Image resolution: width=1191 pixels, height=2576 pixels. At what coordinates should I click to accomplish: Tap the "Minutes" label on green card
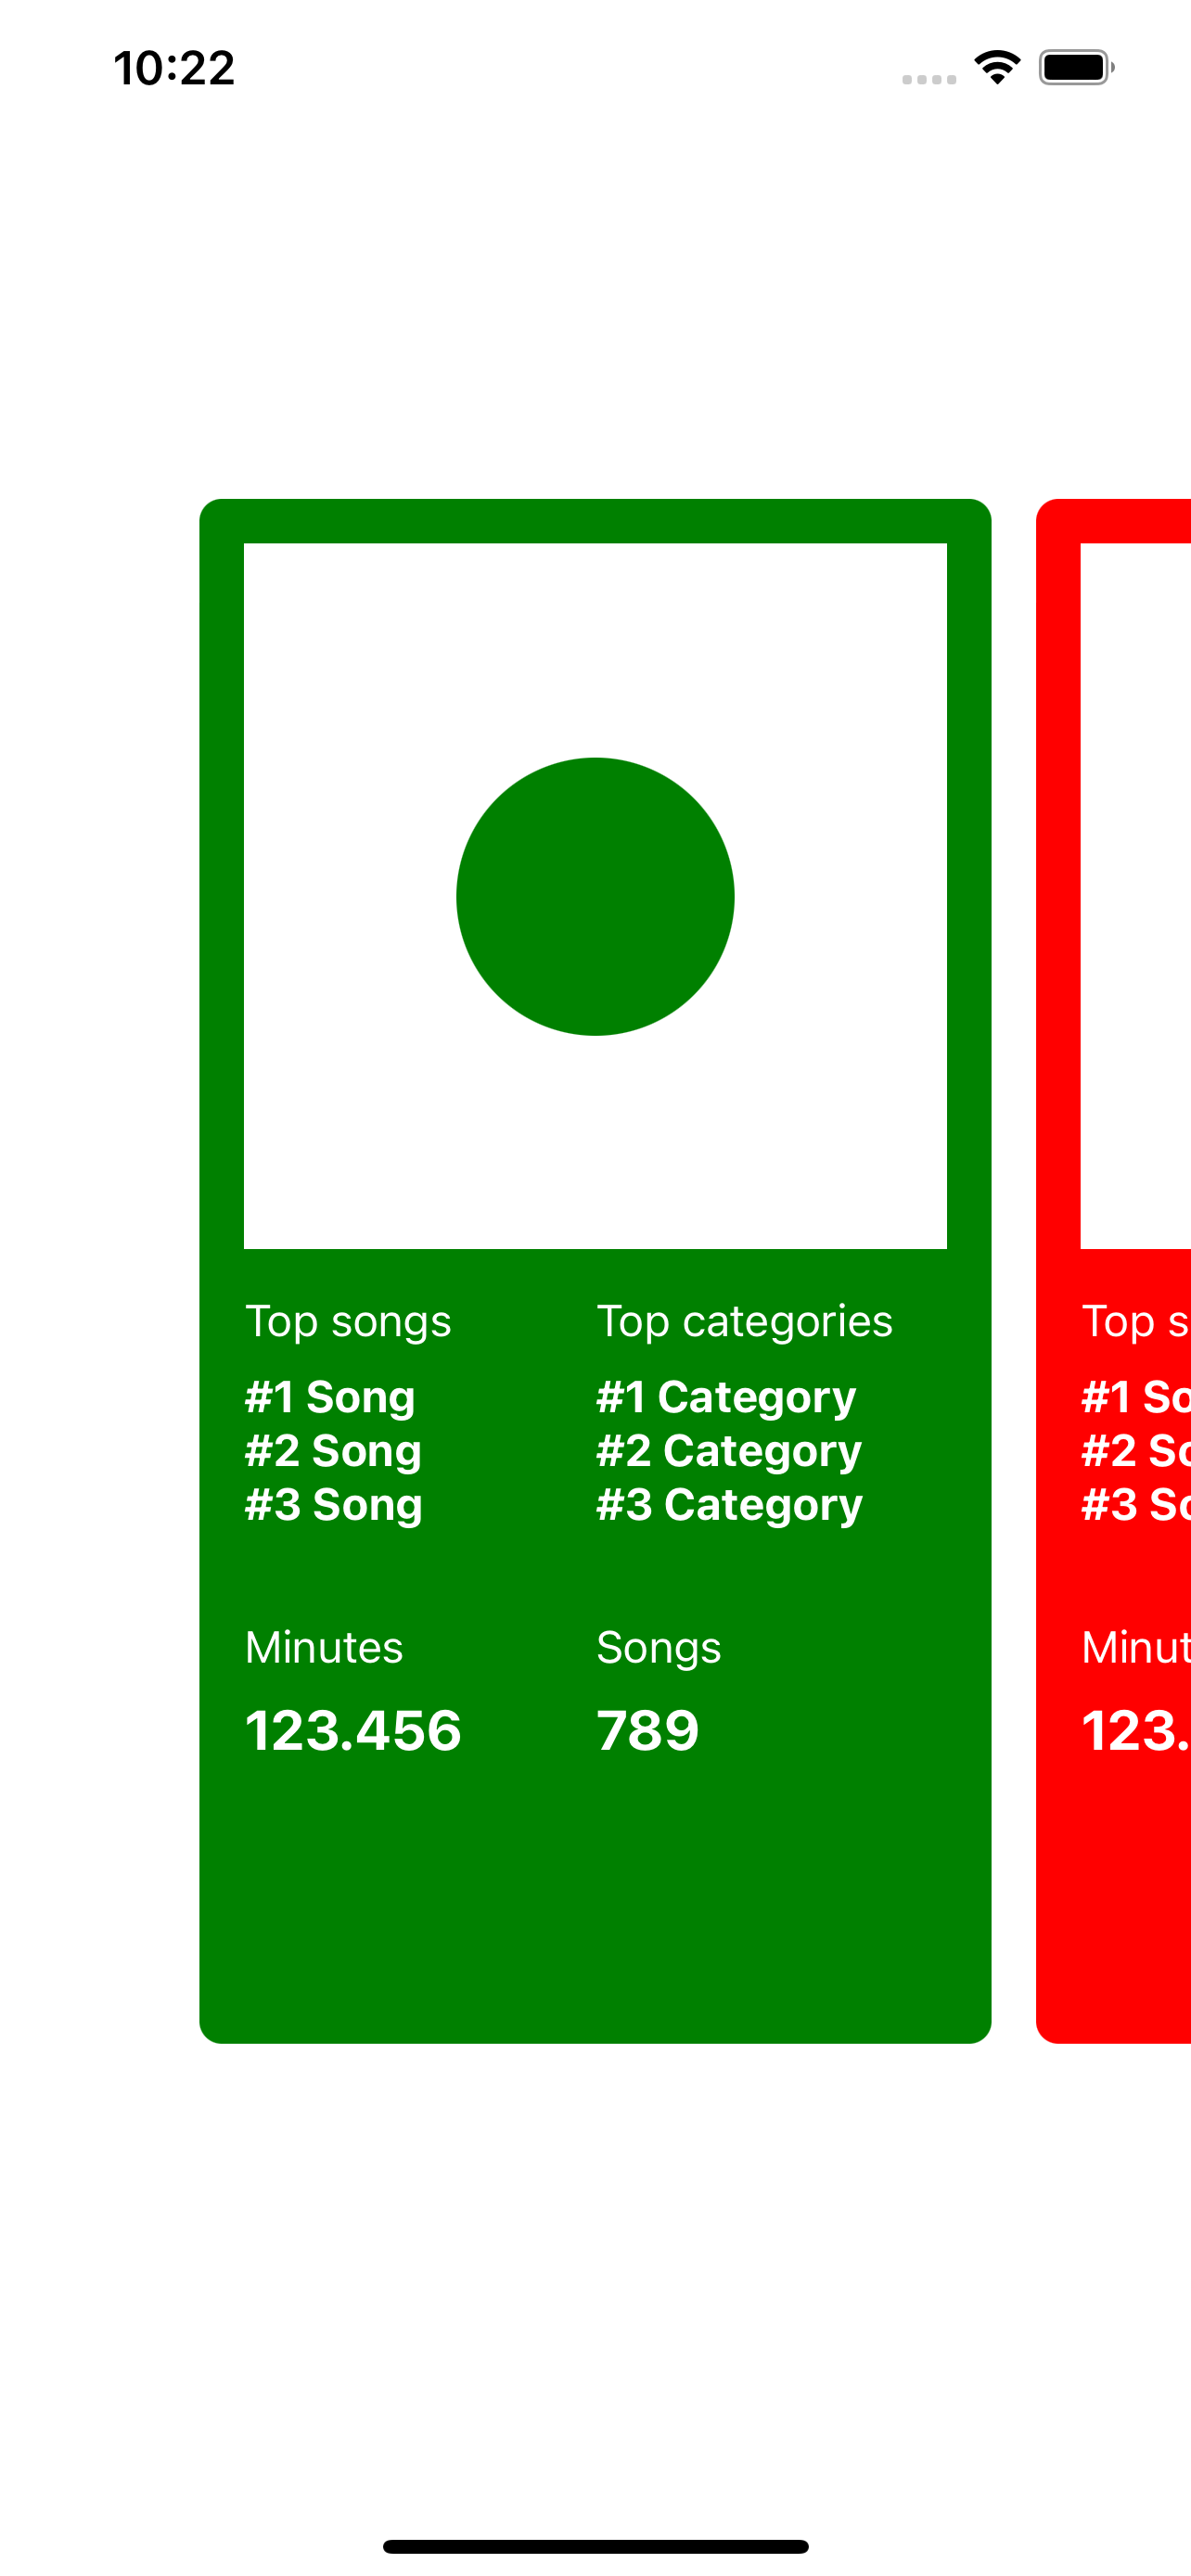point(324,1647)
